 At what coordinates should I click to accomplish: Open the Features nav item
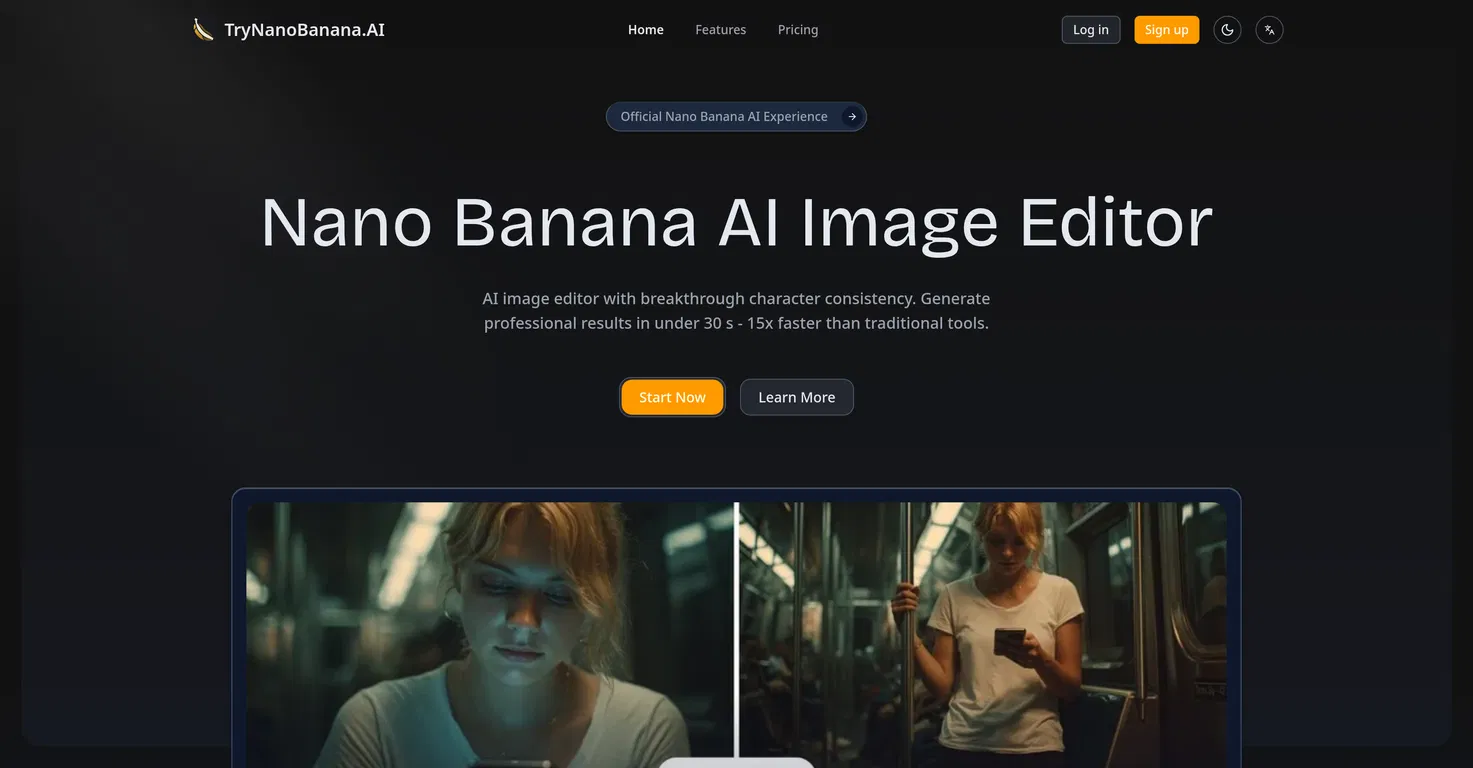[x=720, y=30]
